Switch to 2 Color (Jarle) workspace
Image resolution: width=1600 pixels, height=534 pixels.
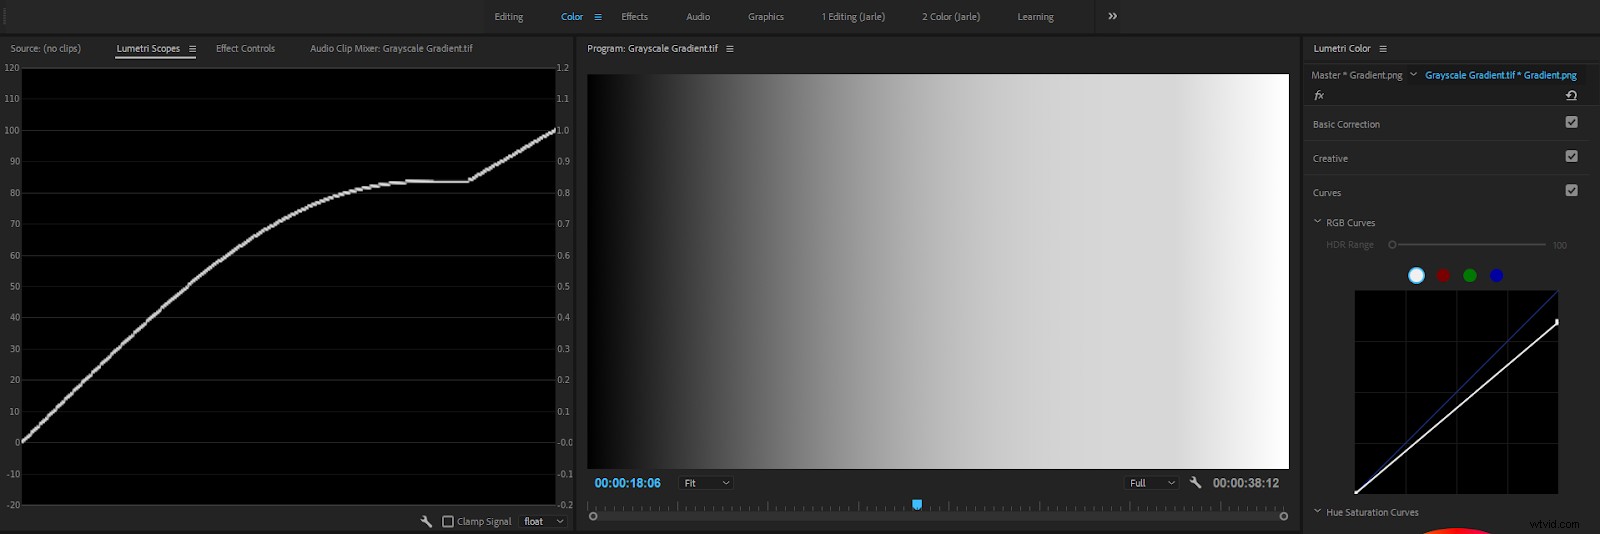click(951, 17)
